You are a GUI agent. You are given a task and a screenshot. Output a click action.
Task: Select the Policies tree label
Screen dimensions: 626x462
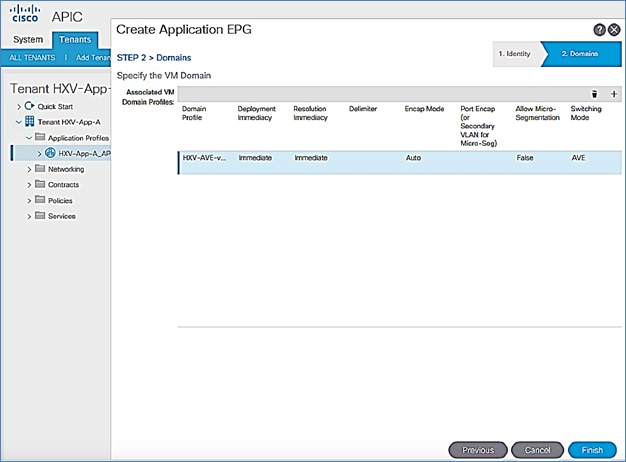(x=60, y=201)
